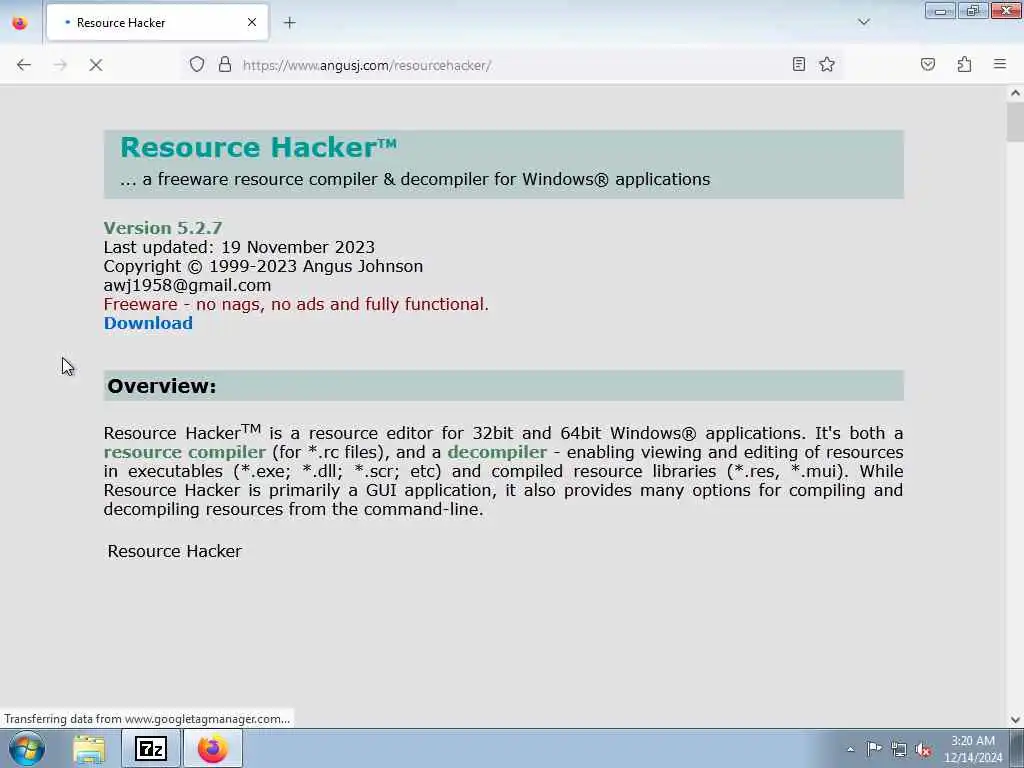Select the Resource Hacker tab
The width and height of the screenshot is (1024, 768).
(x=157, y=22)
